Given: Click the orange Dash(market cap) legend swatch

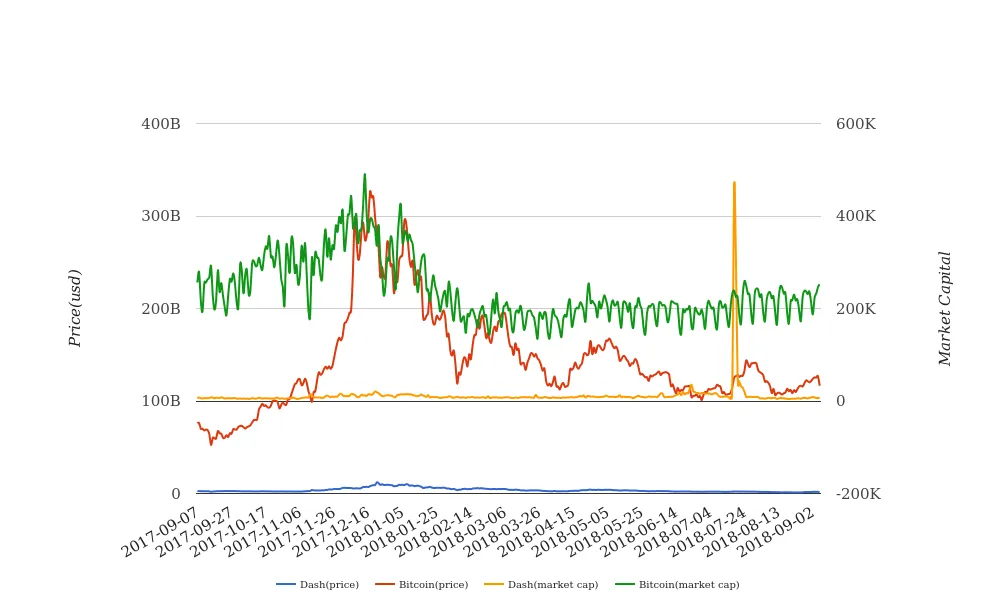Looking at the screenshot, I should pos(494,584).
